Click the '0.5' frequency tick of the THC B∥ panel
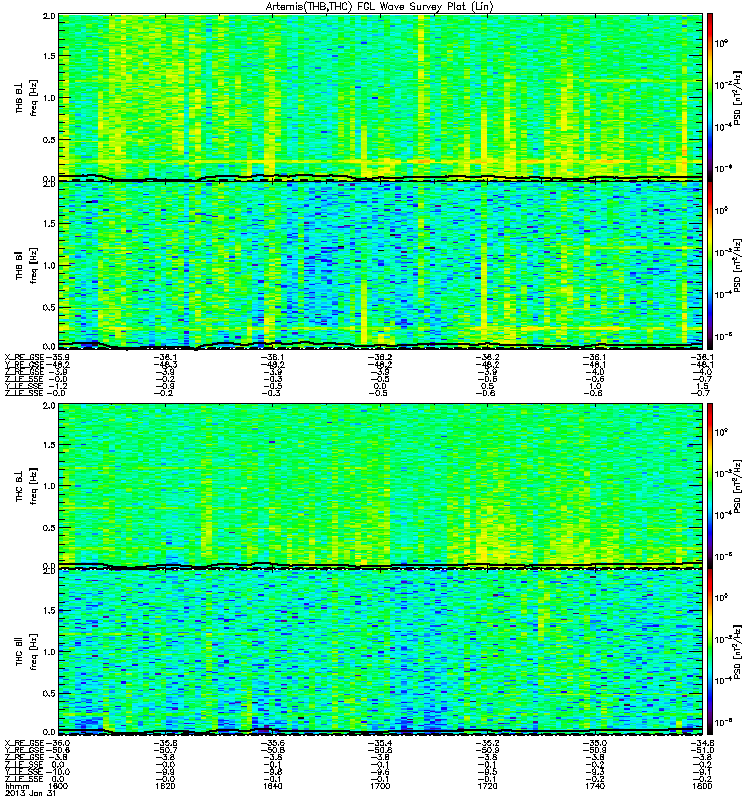Screen dimensions: 750x800 pyautogui.click(x=49, y=693)
